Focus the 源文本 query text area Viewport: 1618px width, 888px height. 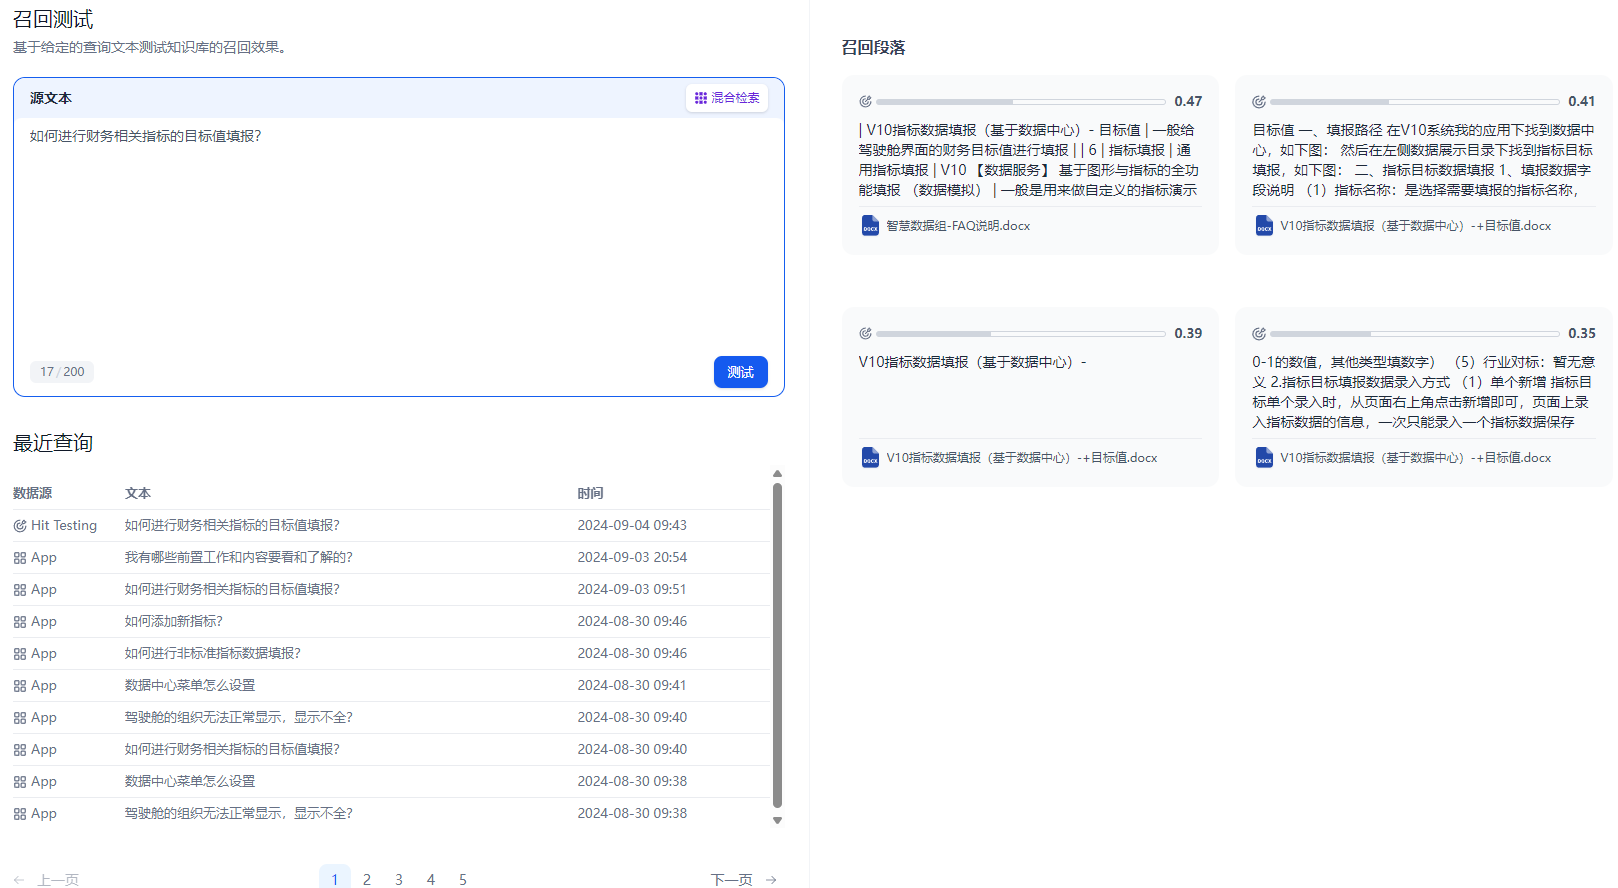pos(398,235)
